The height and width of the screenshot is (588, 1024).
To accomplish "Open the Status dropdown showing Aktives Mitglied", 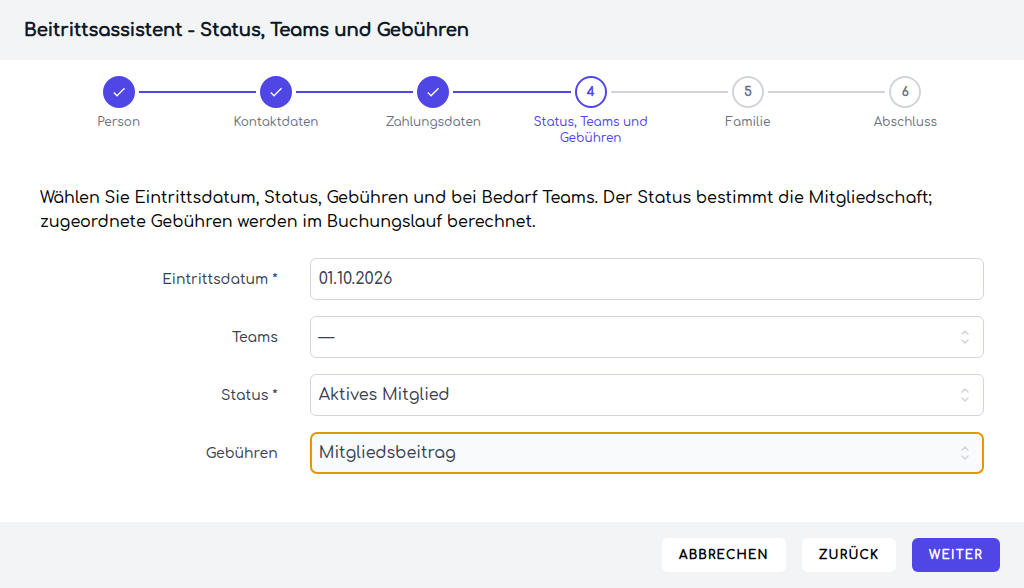I will point(647,395).
